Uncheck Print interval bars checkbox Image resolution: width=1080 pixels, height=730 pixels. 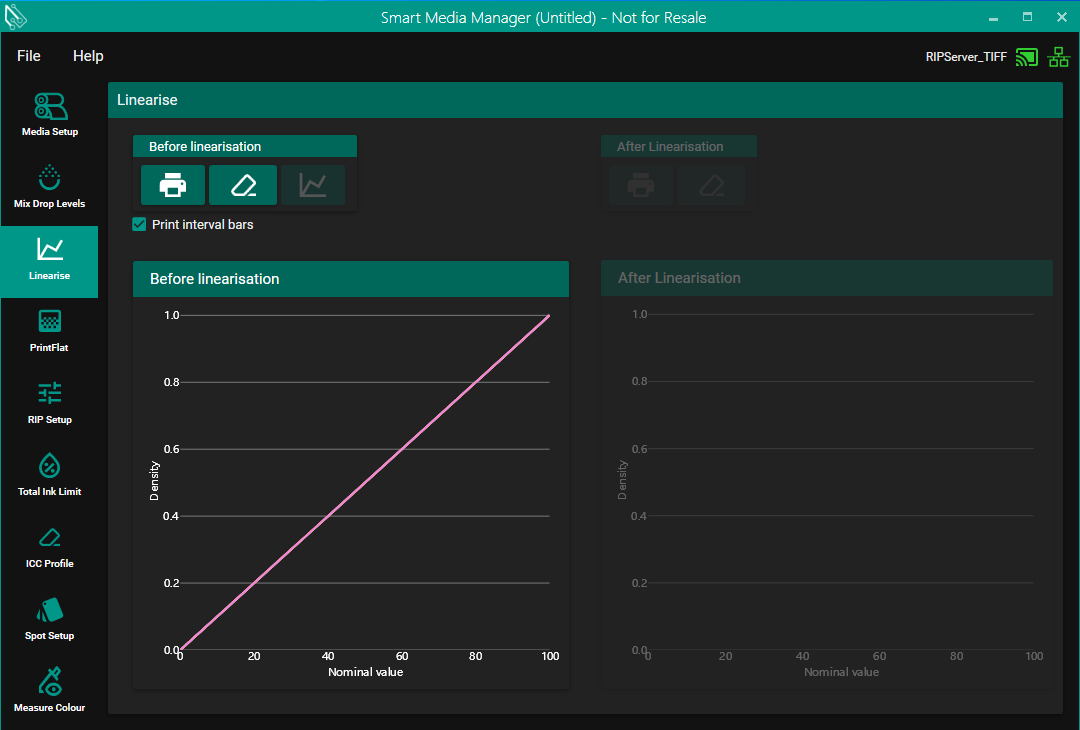140,225
